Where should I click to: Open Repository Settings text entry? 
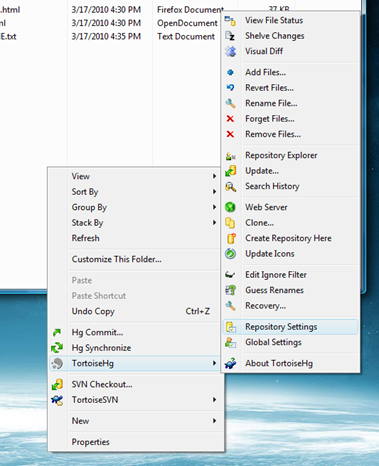[281, 327]
